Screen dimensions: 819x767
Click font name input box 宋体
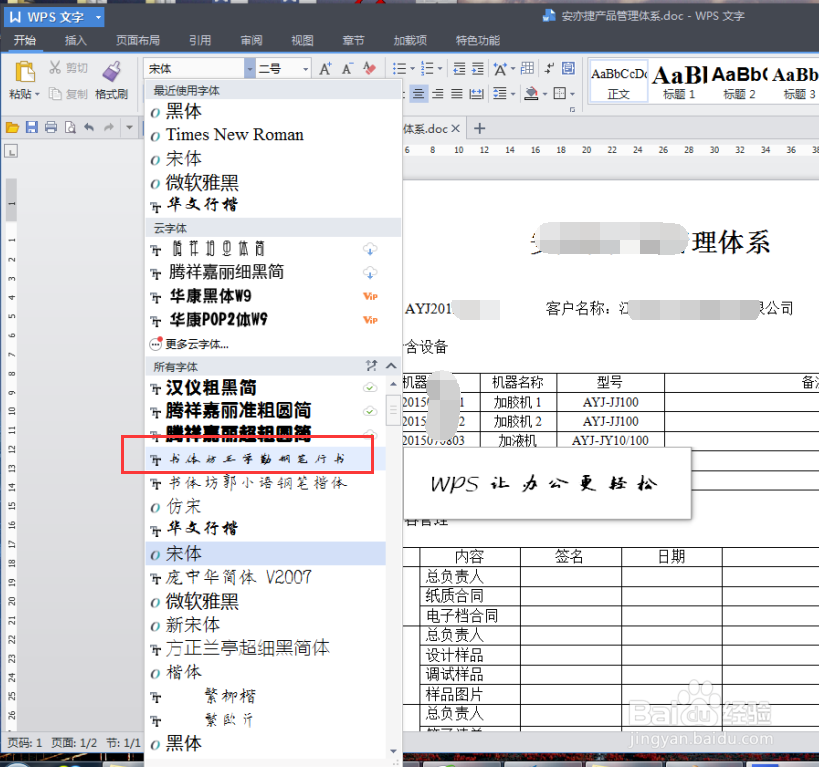coord(194,69)
